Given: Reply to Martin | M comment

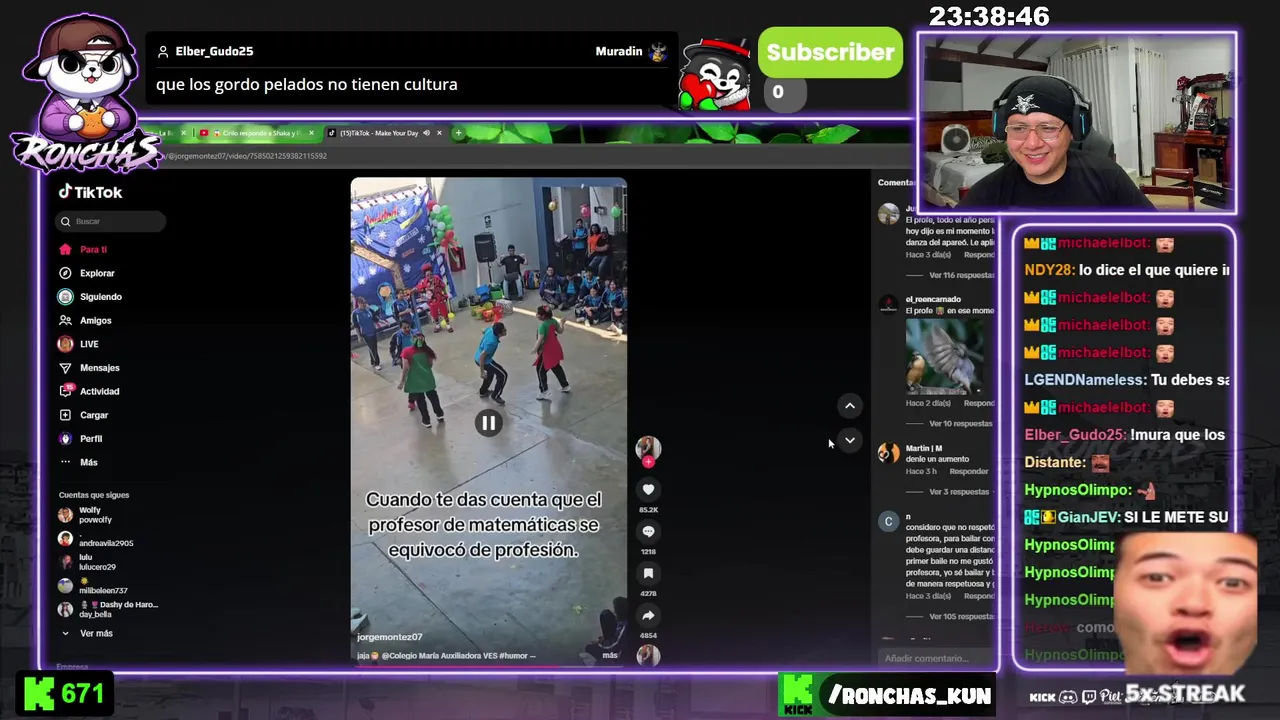Looking at the screenshot, I should pos(968,471).
